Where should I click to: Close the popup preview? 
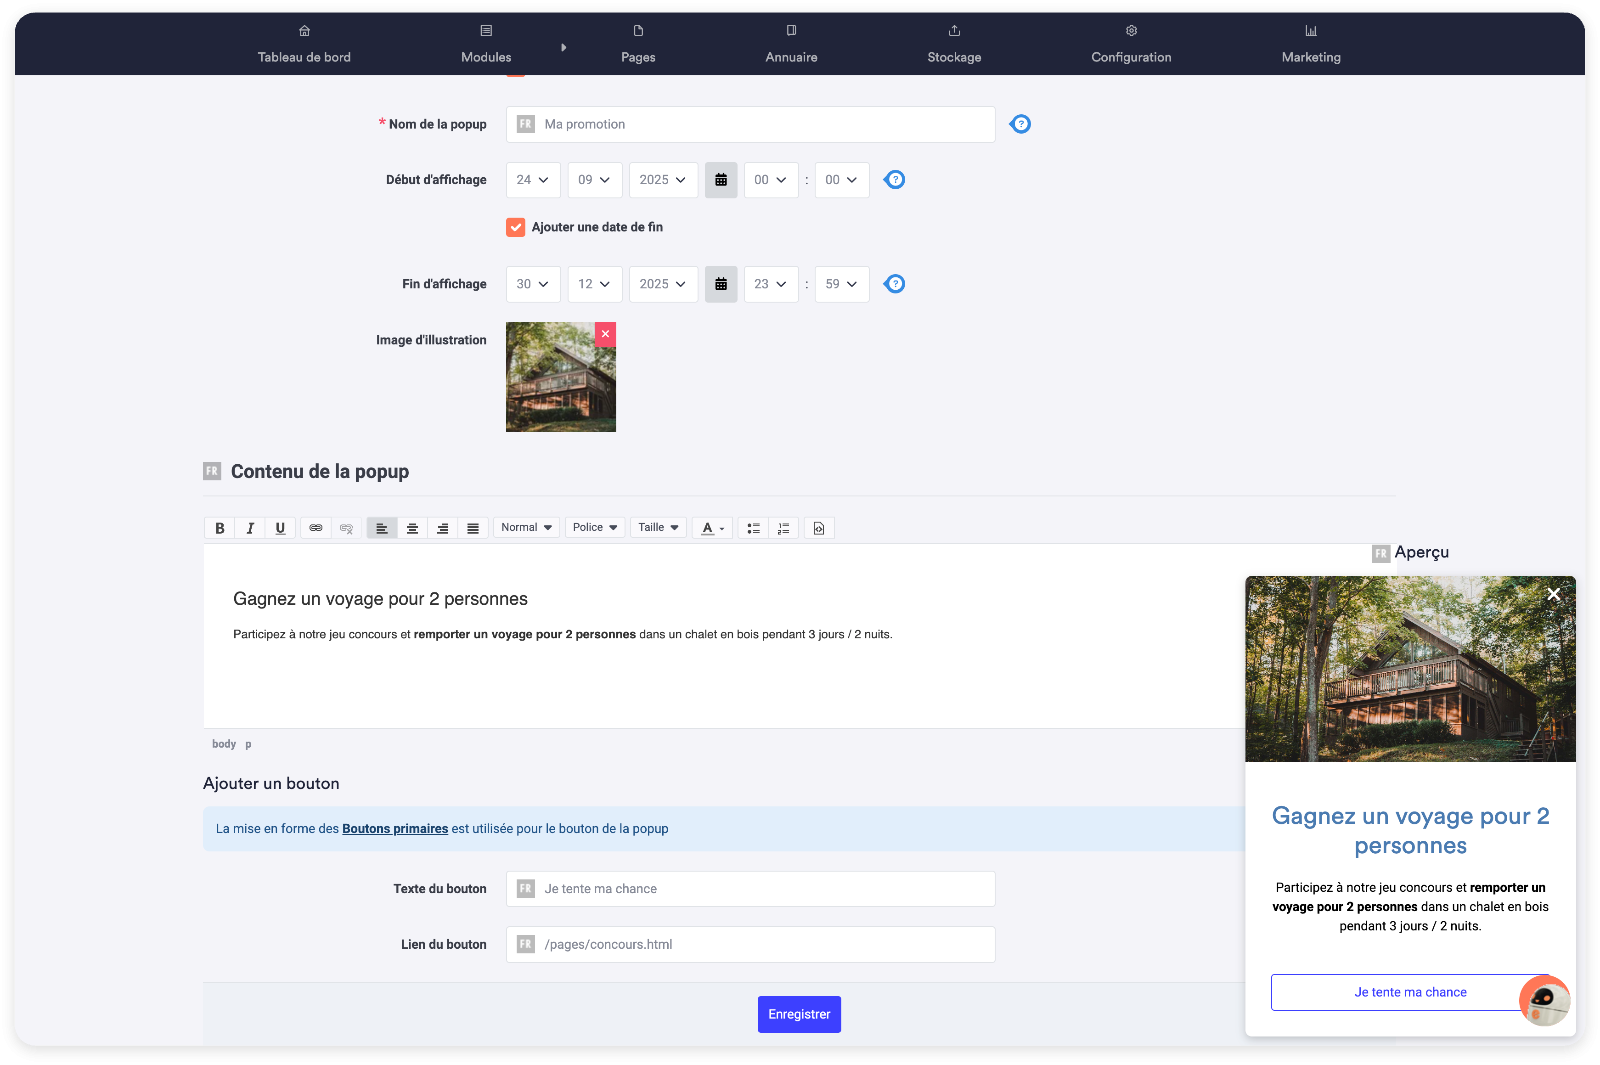tap(1554, 594)
